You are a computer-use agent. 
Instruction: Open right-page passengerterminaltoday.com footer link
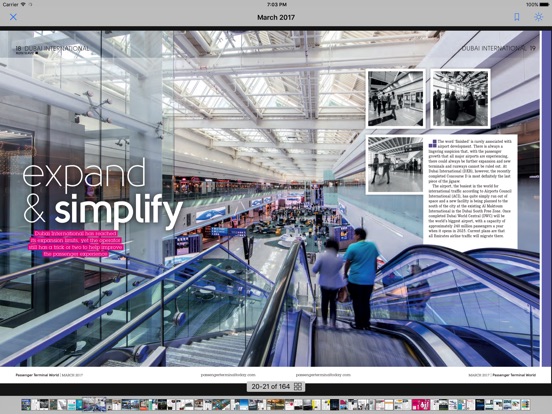(323, 375)
